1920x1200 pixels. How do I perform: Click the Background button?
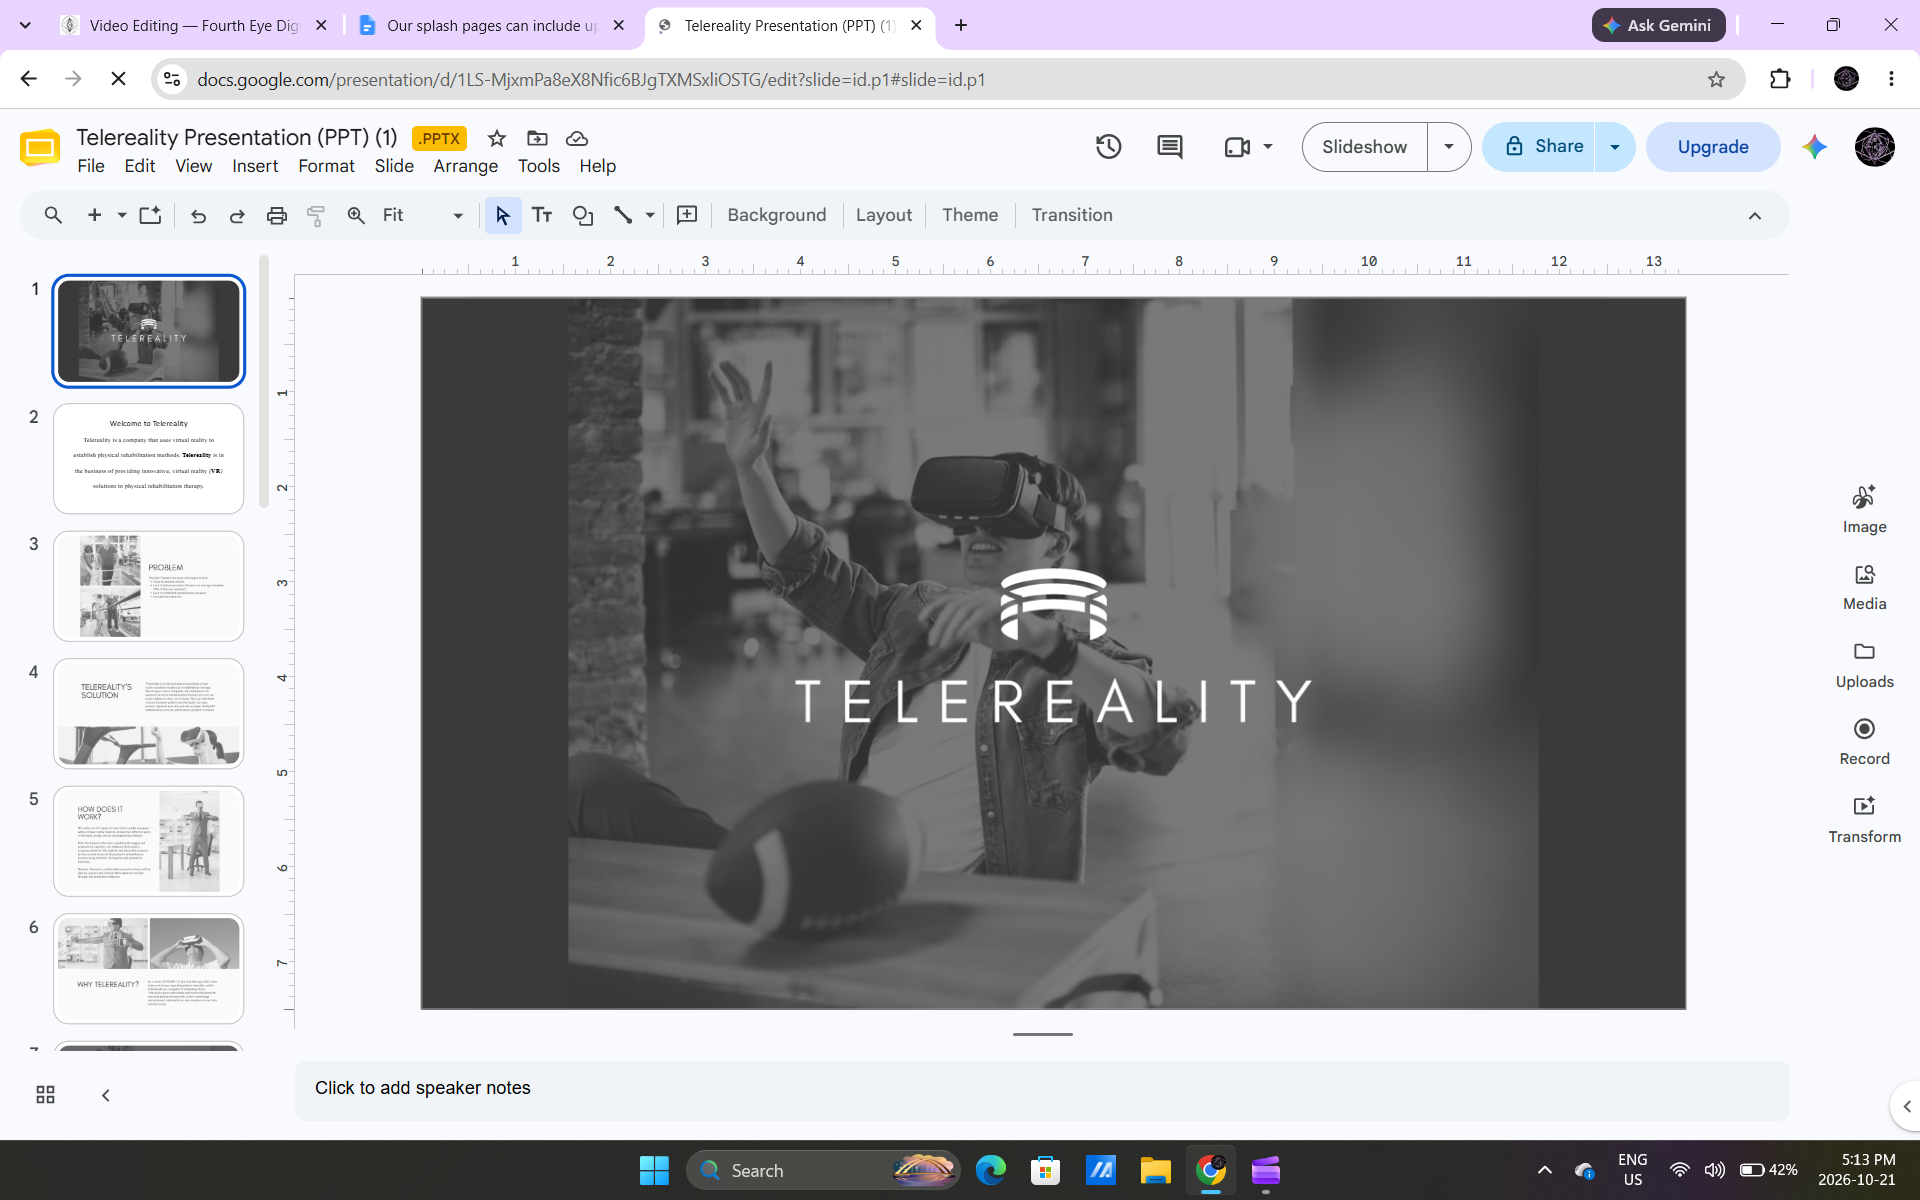[x=777, y=215]
